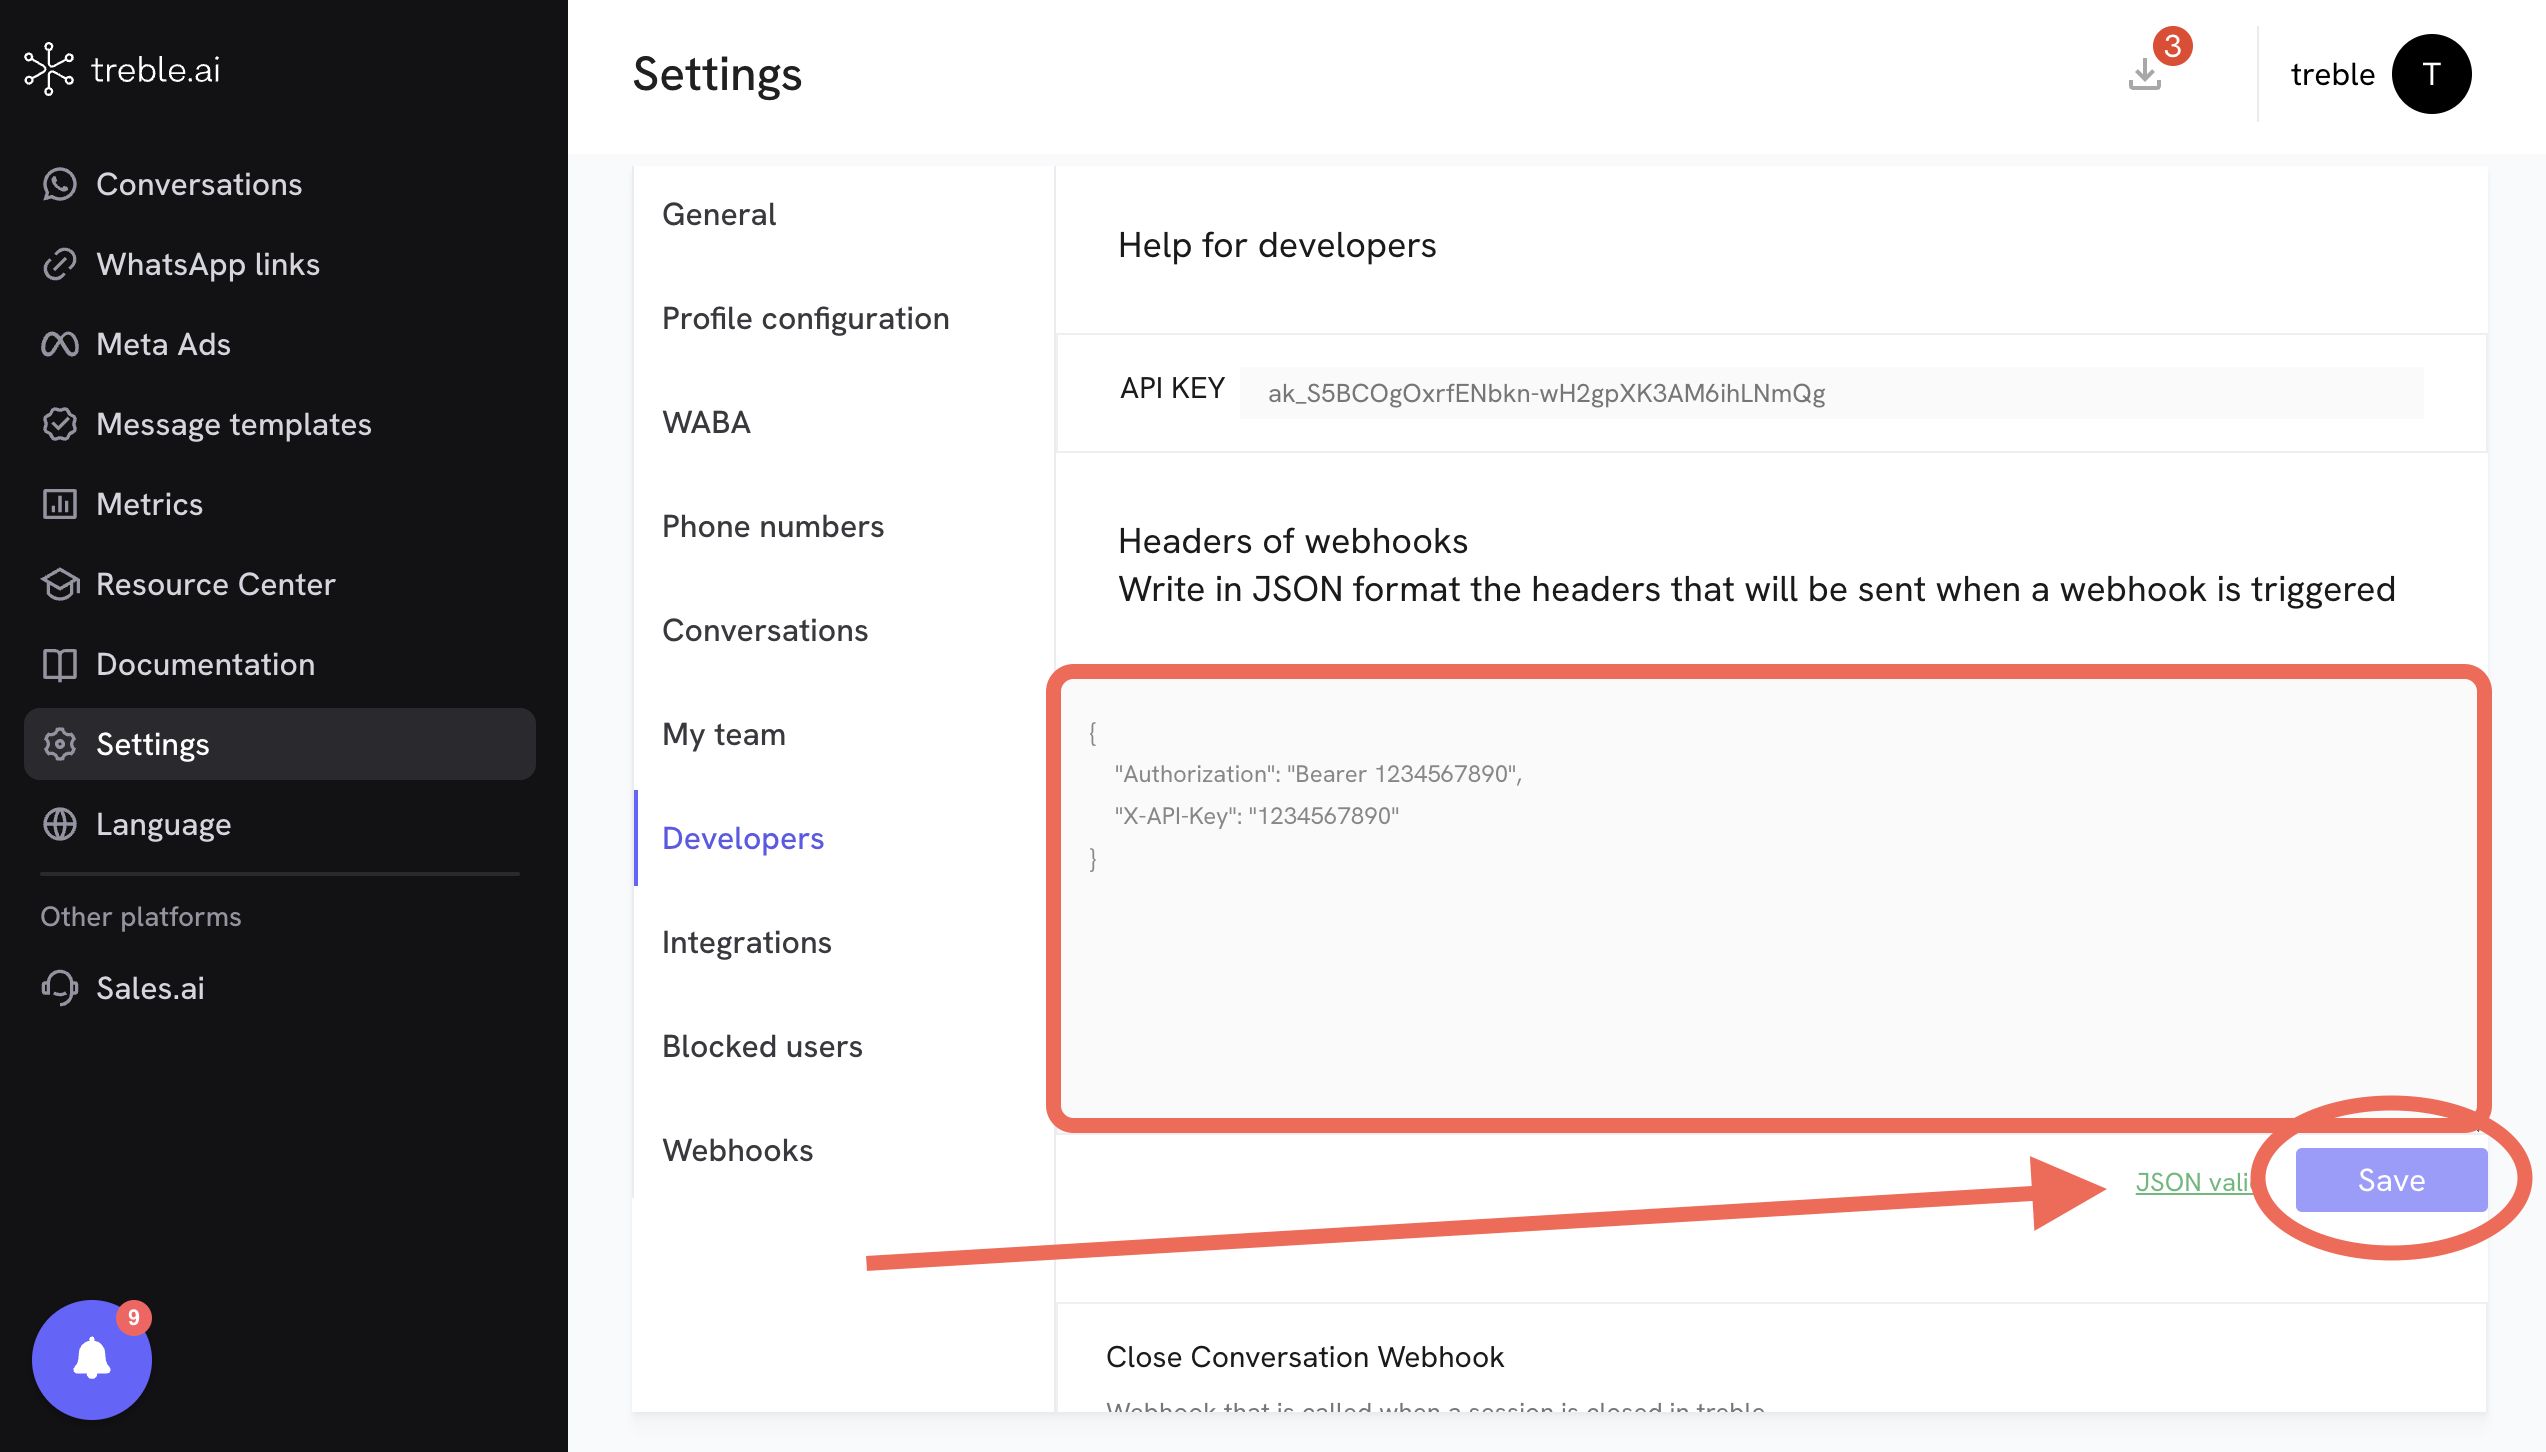Open Integrations settings tab

click(x=747, y=943)
